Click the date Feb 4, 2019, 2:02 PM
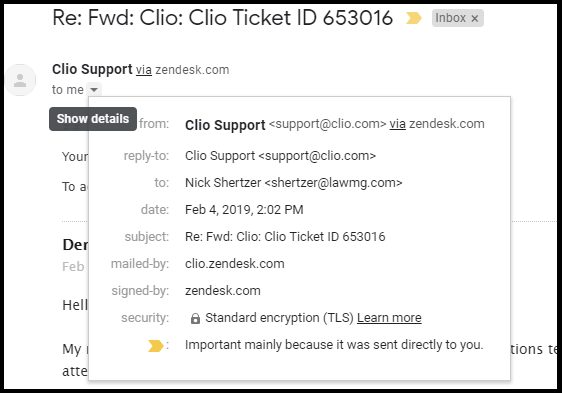This screenshot has width=562, height=393. (x=244, y=209)
